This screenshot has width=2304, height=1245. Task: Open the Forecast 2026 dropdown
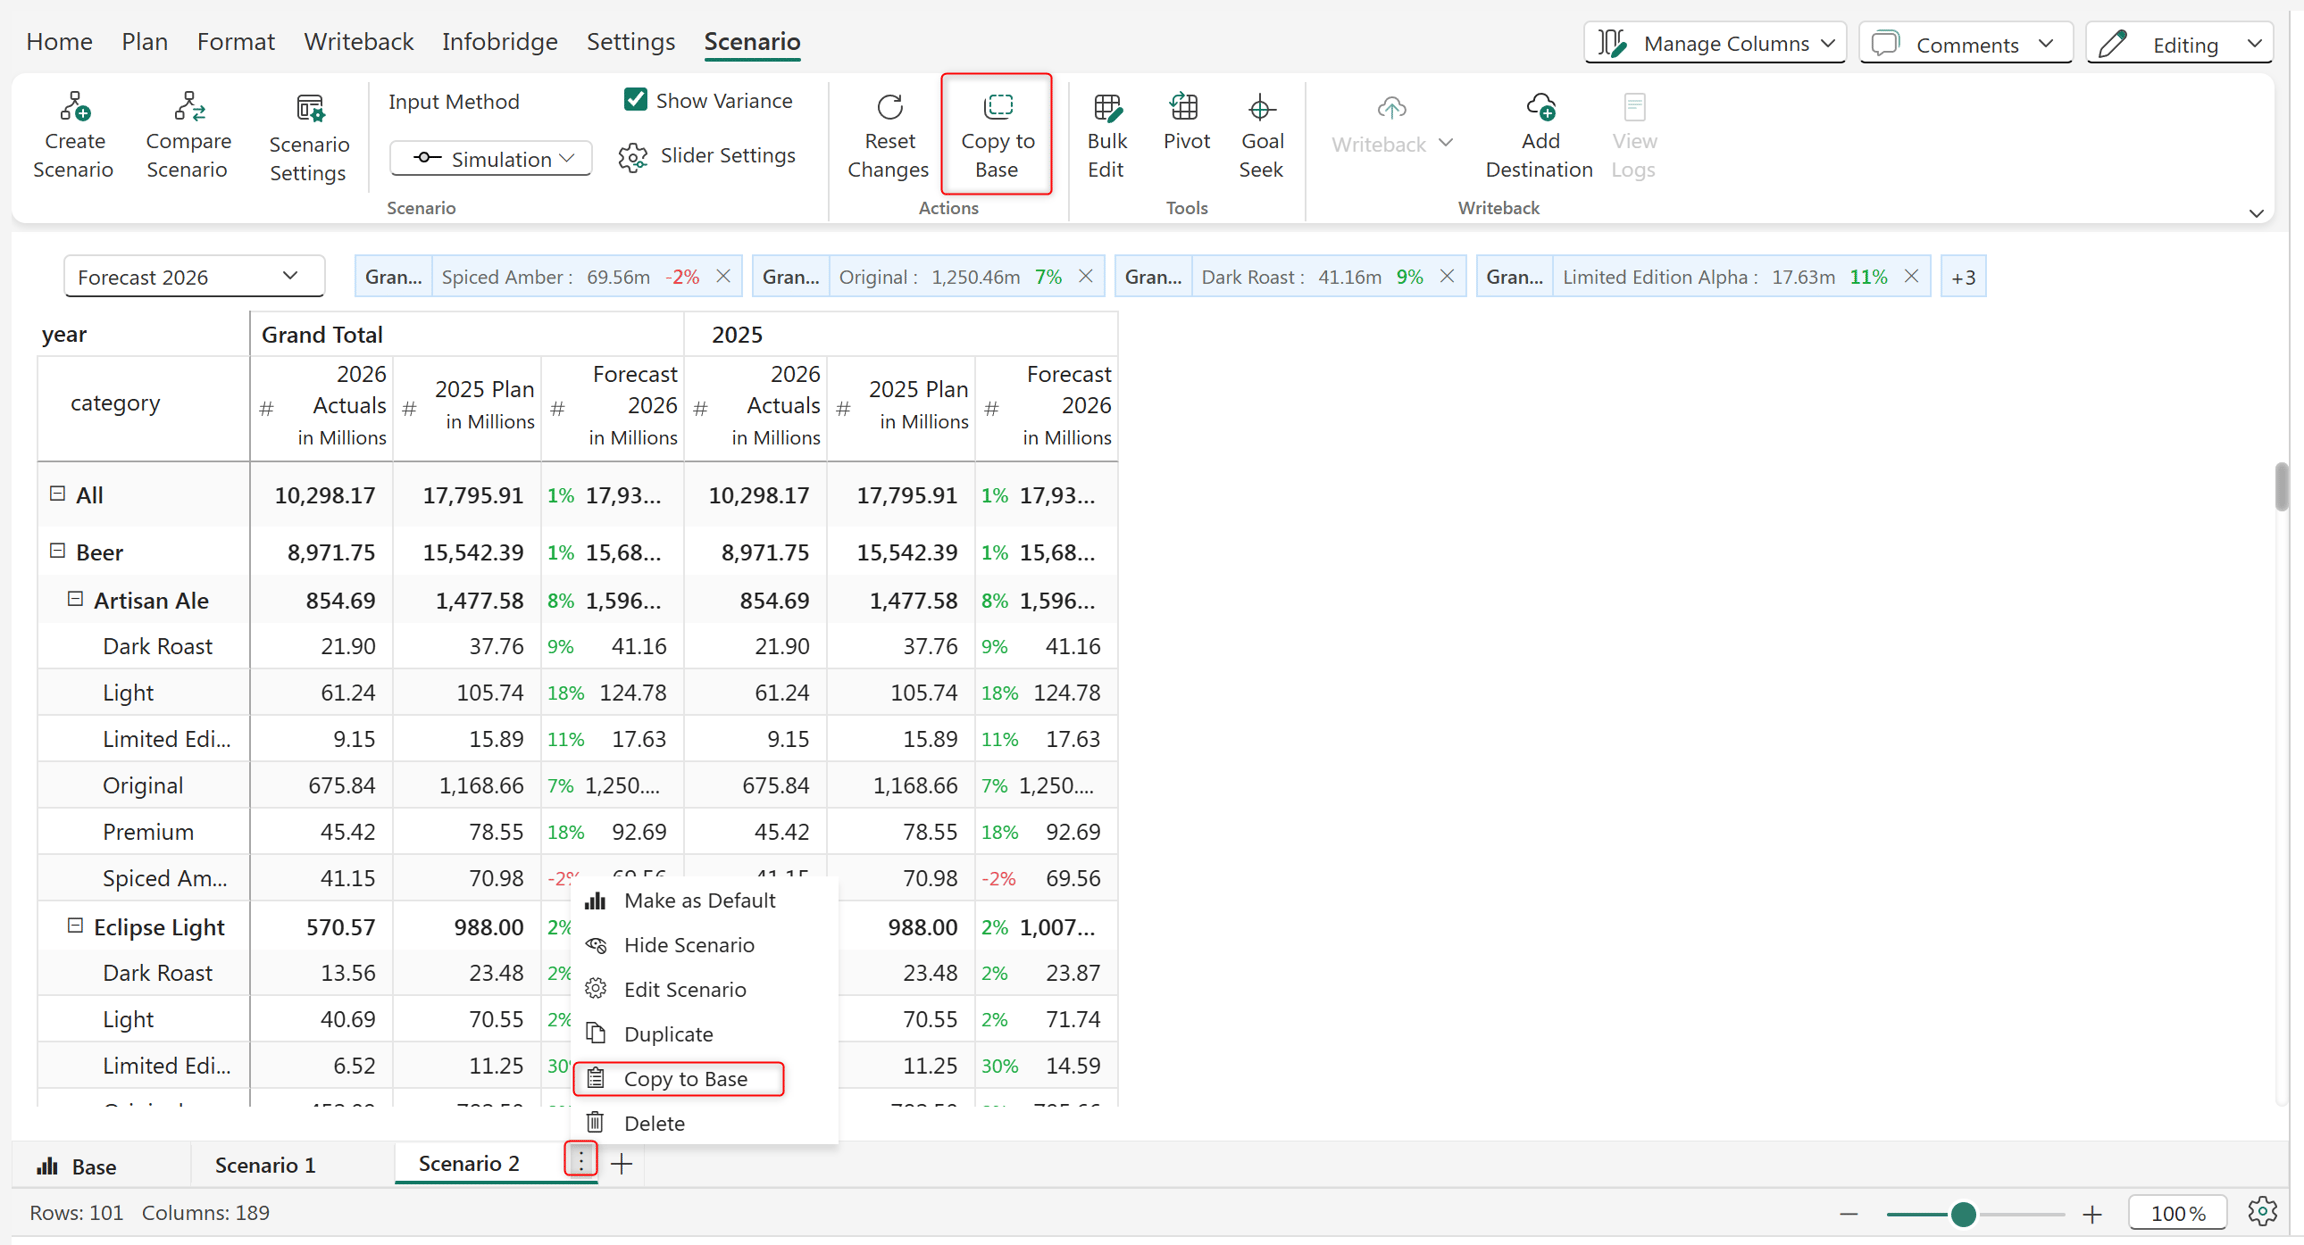click(194, 277)
